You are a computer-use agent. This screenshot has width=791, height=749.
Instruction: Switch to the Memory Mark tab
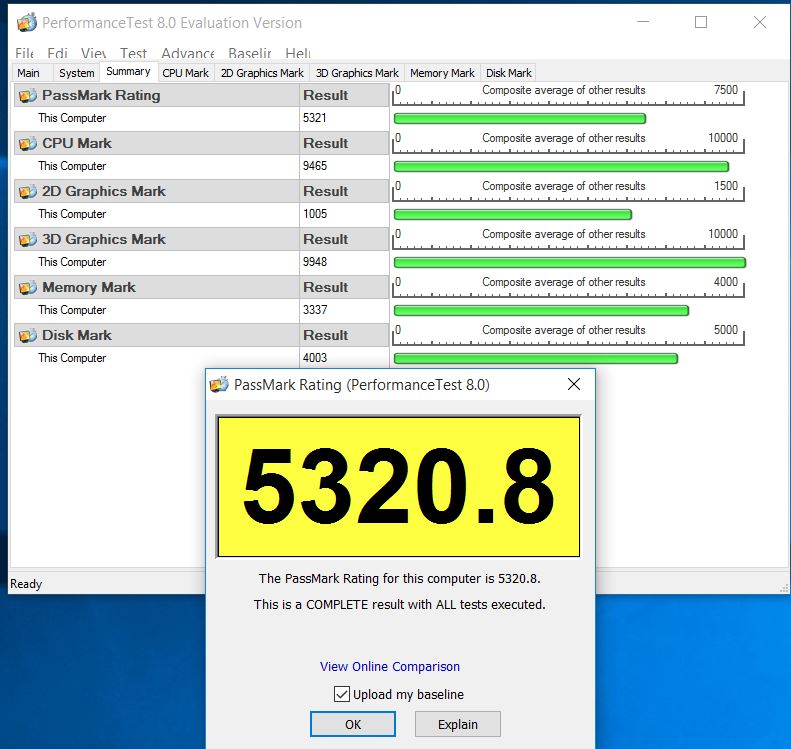pos(442,73)
